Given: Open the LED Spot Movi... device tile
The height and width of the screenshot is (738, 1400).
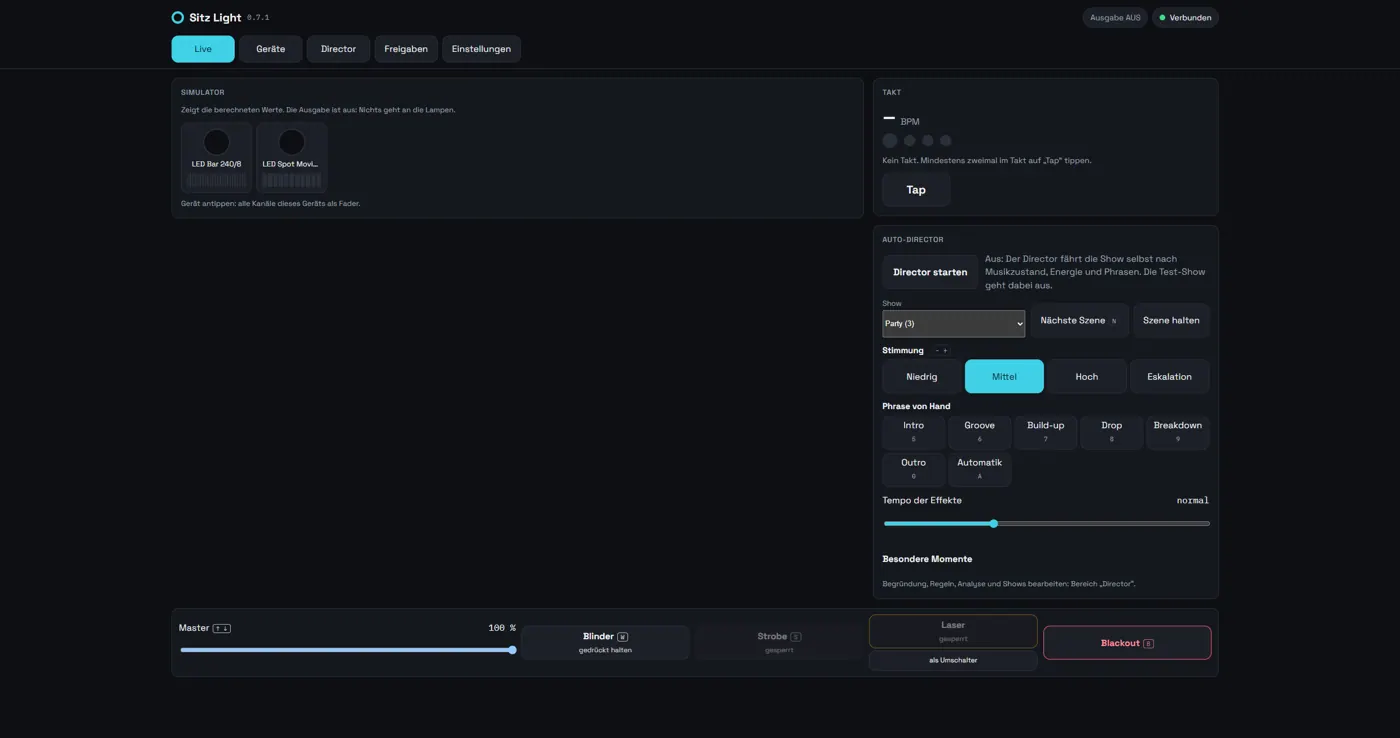Looking at the screenshot, I should coord(291,157).
